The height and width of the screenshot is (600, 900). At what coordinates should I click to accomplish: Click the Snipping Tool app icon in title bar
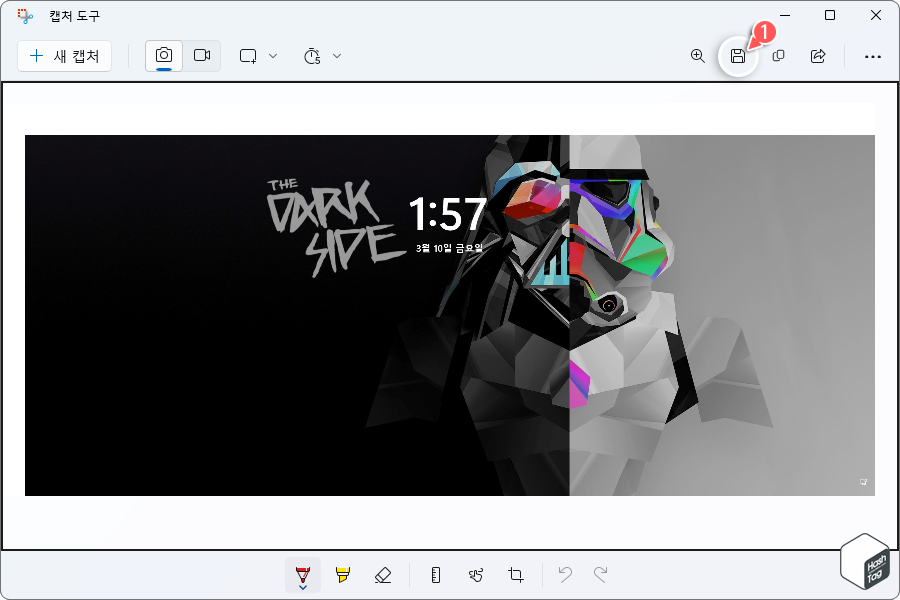point(25,16)
